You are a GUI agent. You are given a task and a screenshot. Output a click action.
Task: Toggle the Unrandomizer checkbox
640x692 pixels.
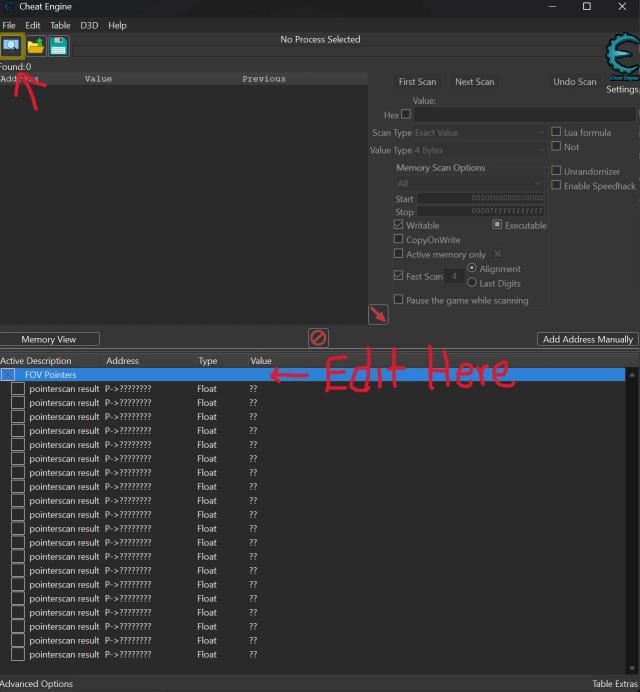[557, 171]
